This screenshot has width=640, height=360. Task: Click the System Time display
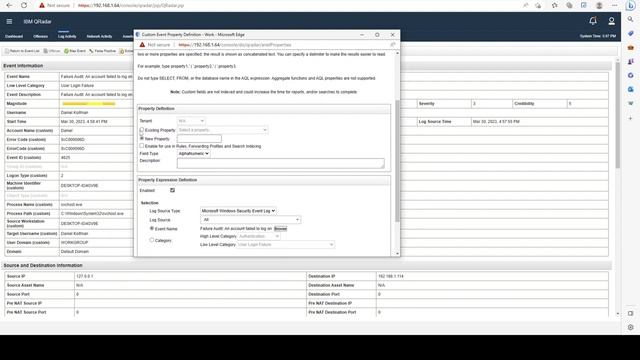pos(598,36)
